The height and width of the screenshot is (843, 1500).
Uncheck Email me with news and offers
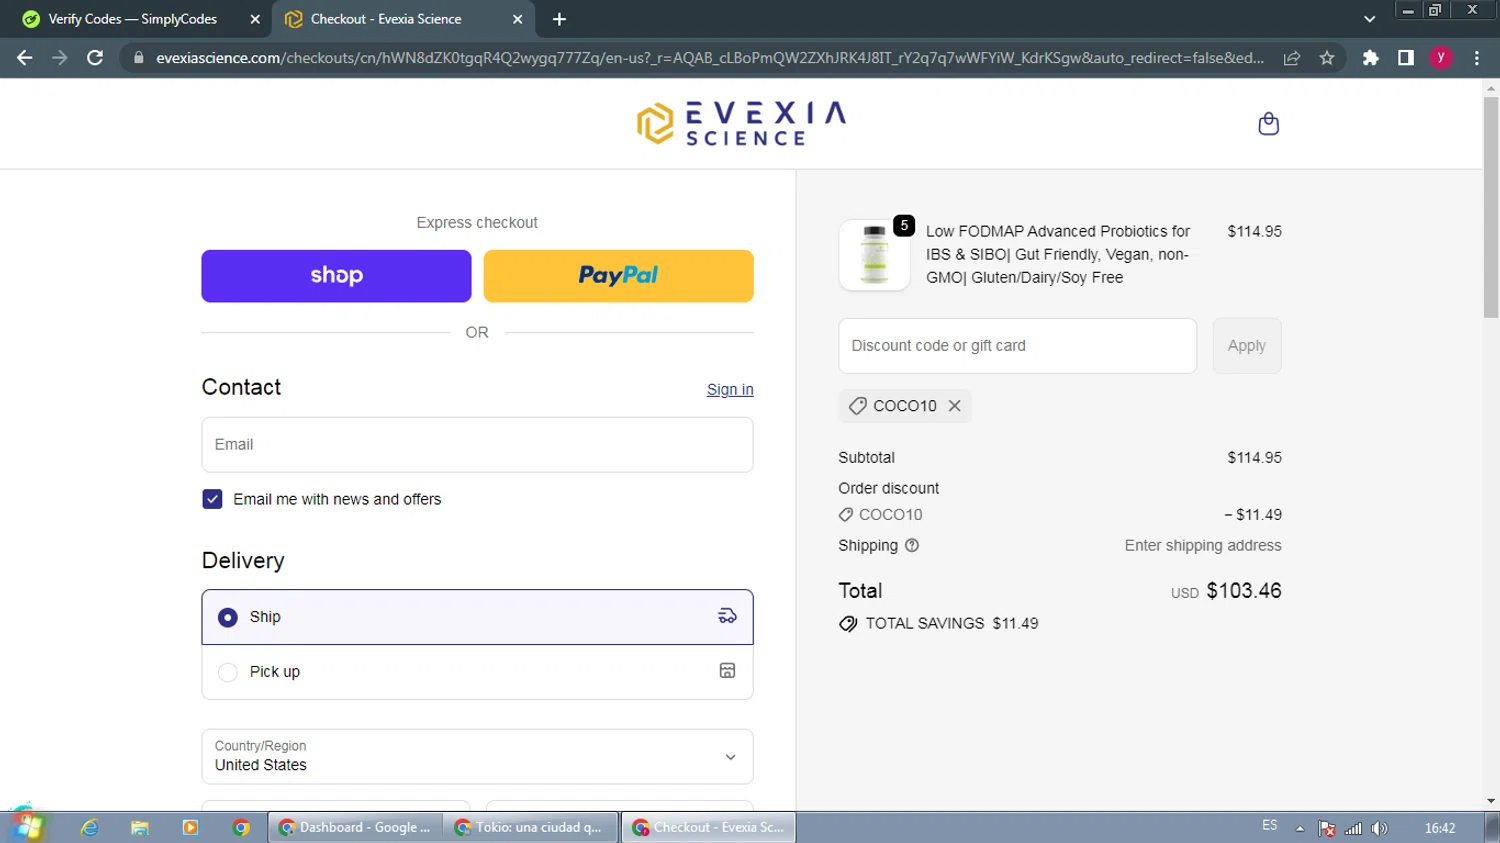point(212,499)
